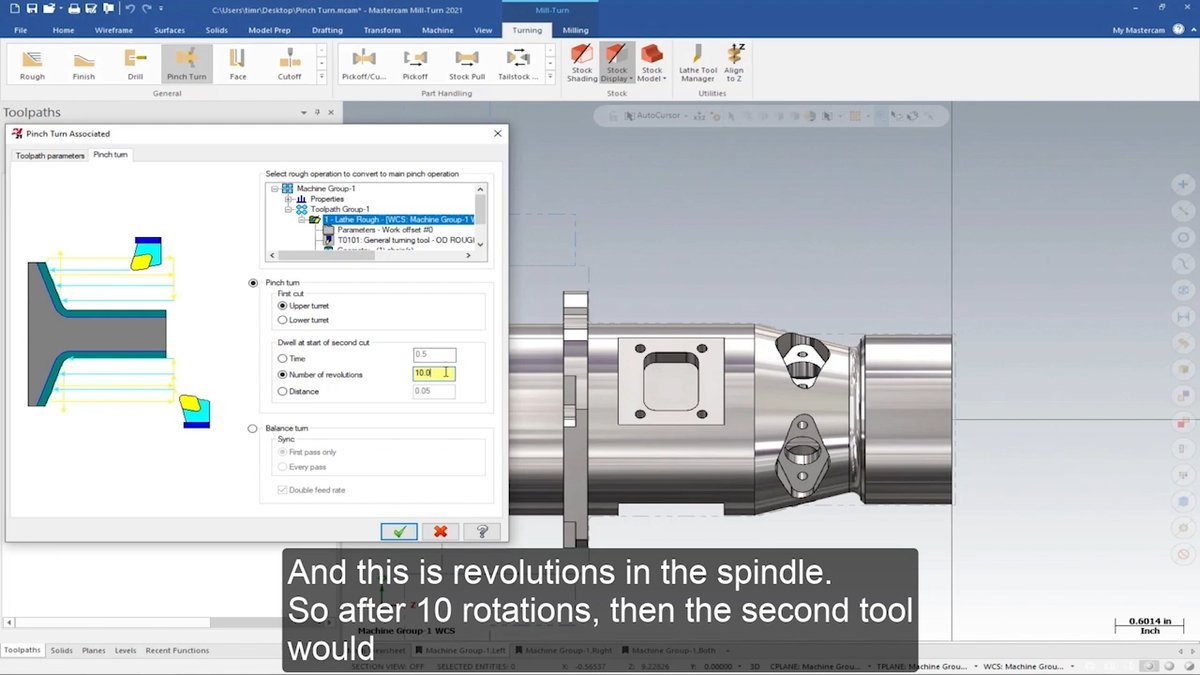1200x675 pixels.
Task: Expand the Part Handling gallery dropdown
Action: point(550,78)
